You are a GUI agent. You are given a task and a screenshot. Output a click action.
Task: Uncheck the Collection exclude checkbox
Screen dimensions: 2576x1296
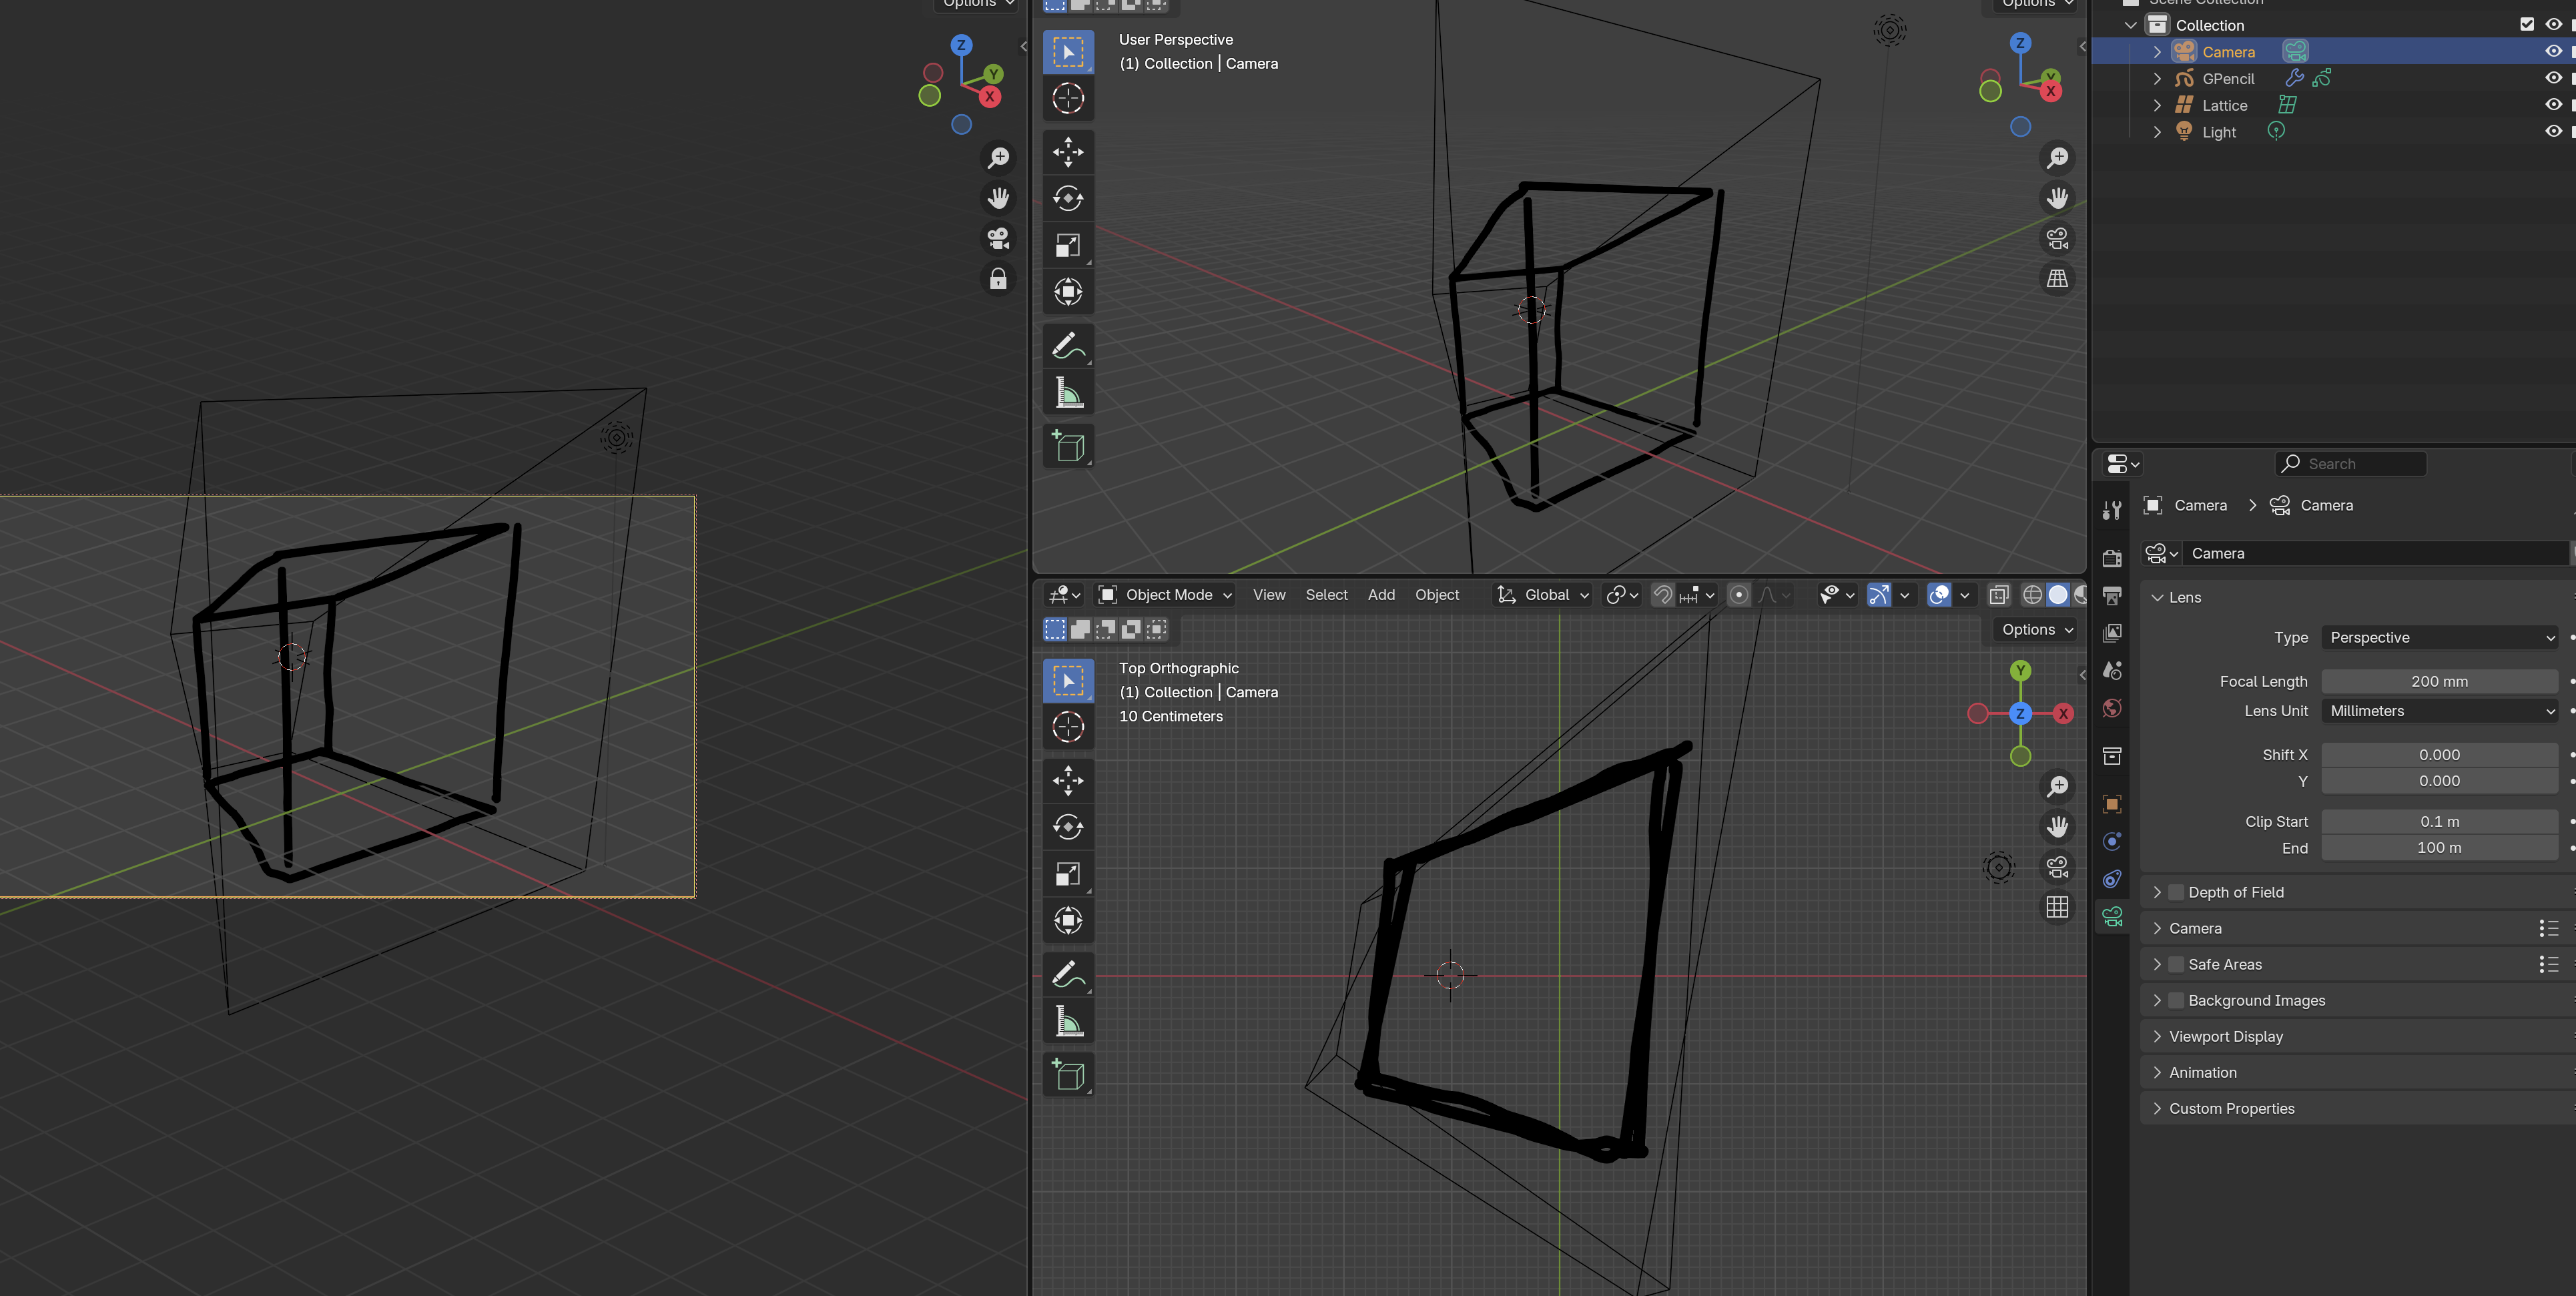coord(2527,25)
